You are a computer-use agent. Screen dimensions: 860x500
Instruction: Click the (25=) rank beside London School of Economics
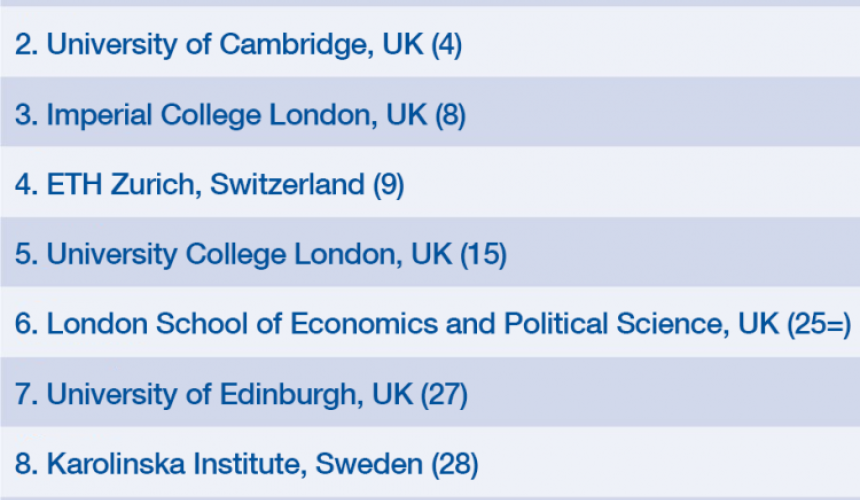[x=819, y=324]
